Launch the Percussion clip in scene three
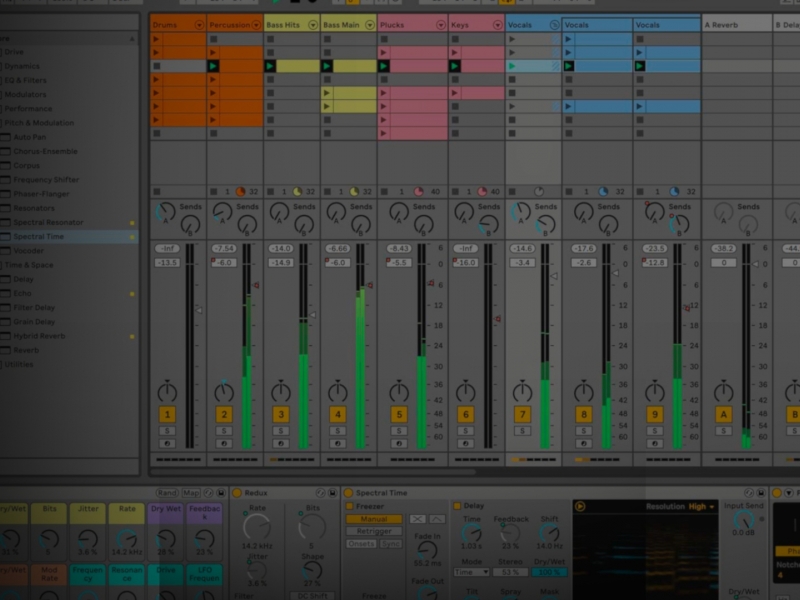800x600 pixels. click(213, 66)
